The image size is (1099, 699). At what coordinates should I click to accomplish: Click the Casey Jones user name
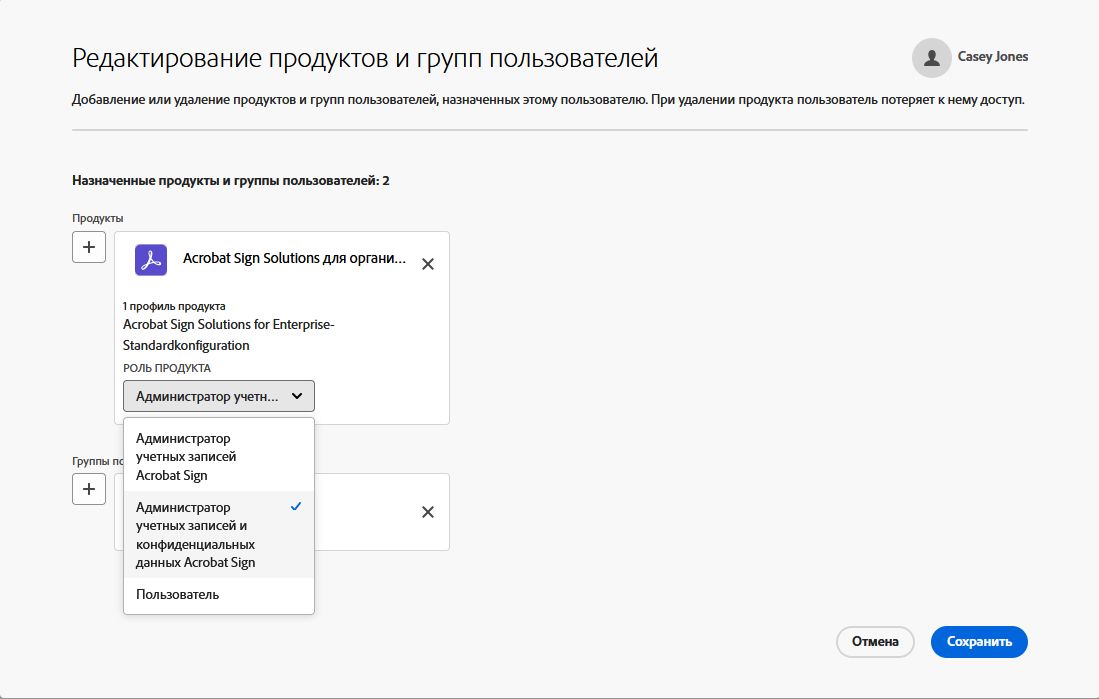coord(993,57)
